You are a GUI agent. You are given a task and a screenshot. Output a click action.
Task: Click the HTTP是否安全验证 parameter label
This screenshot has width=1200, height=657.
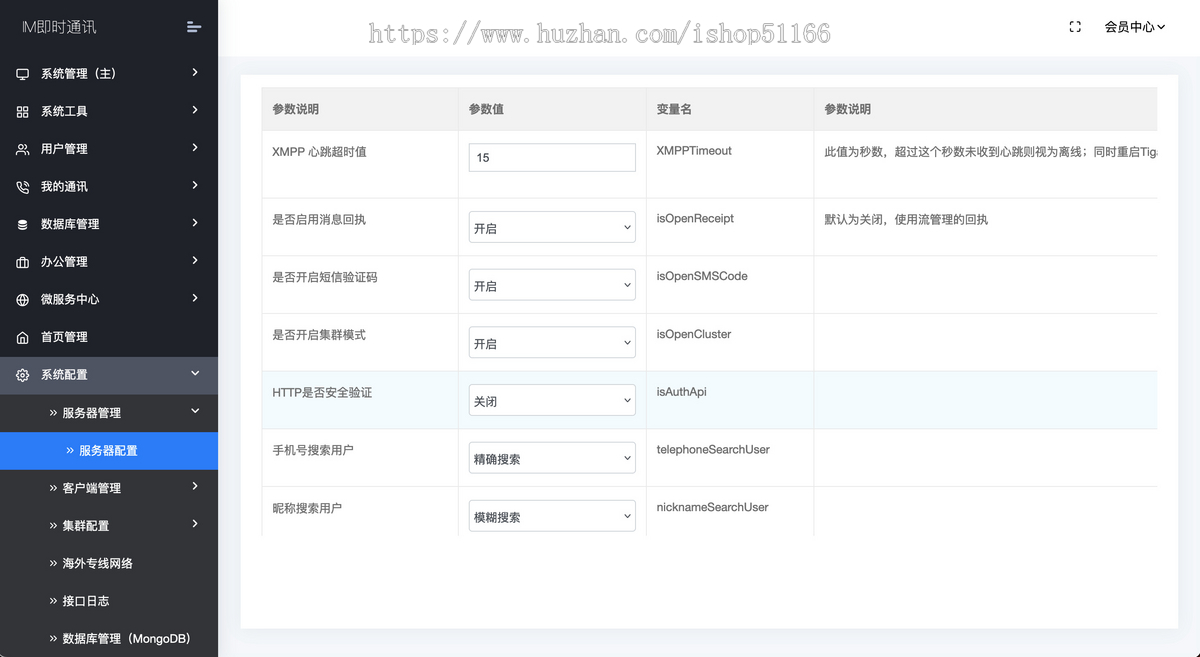pos(322,393)
